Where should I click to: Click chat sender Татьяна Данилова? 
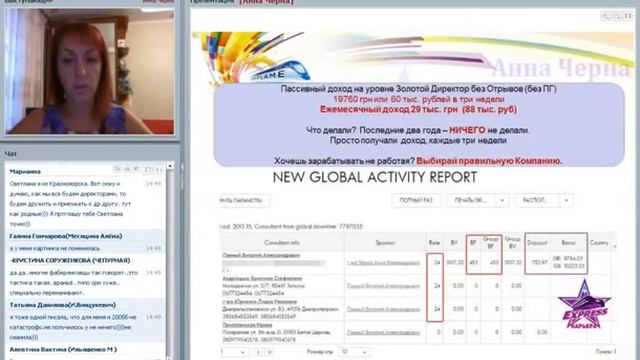[62, 305]
